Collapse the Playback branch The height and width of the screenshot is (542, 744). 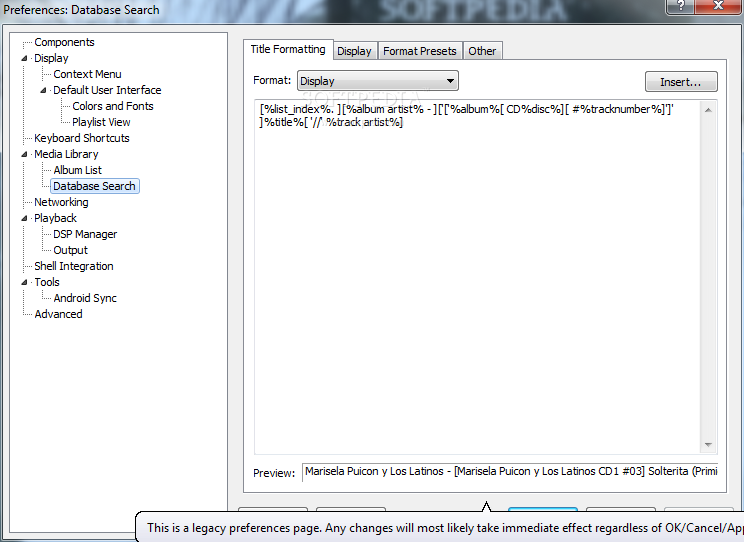[x=24, y=218]
